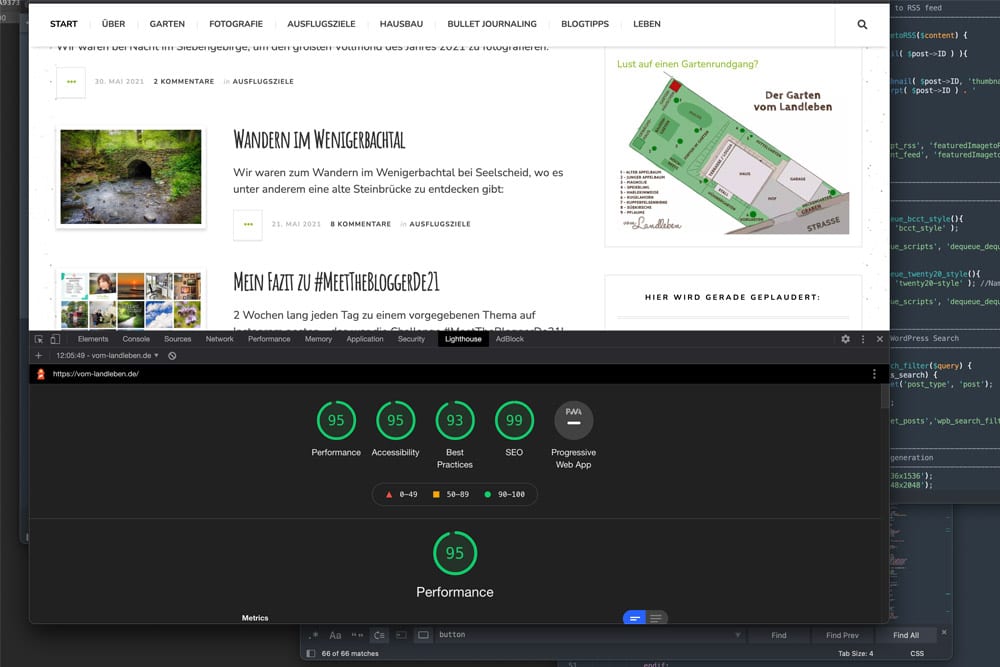Toggle the device toolbar icon
This screenshot has height=667, width=1000.
pos(55,339)
